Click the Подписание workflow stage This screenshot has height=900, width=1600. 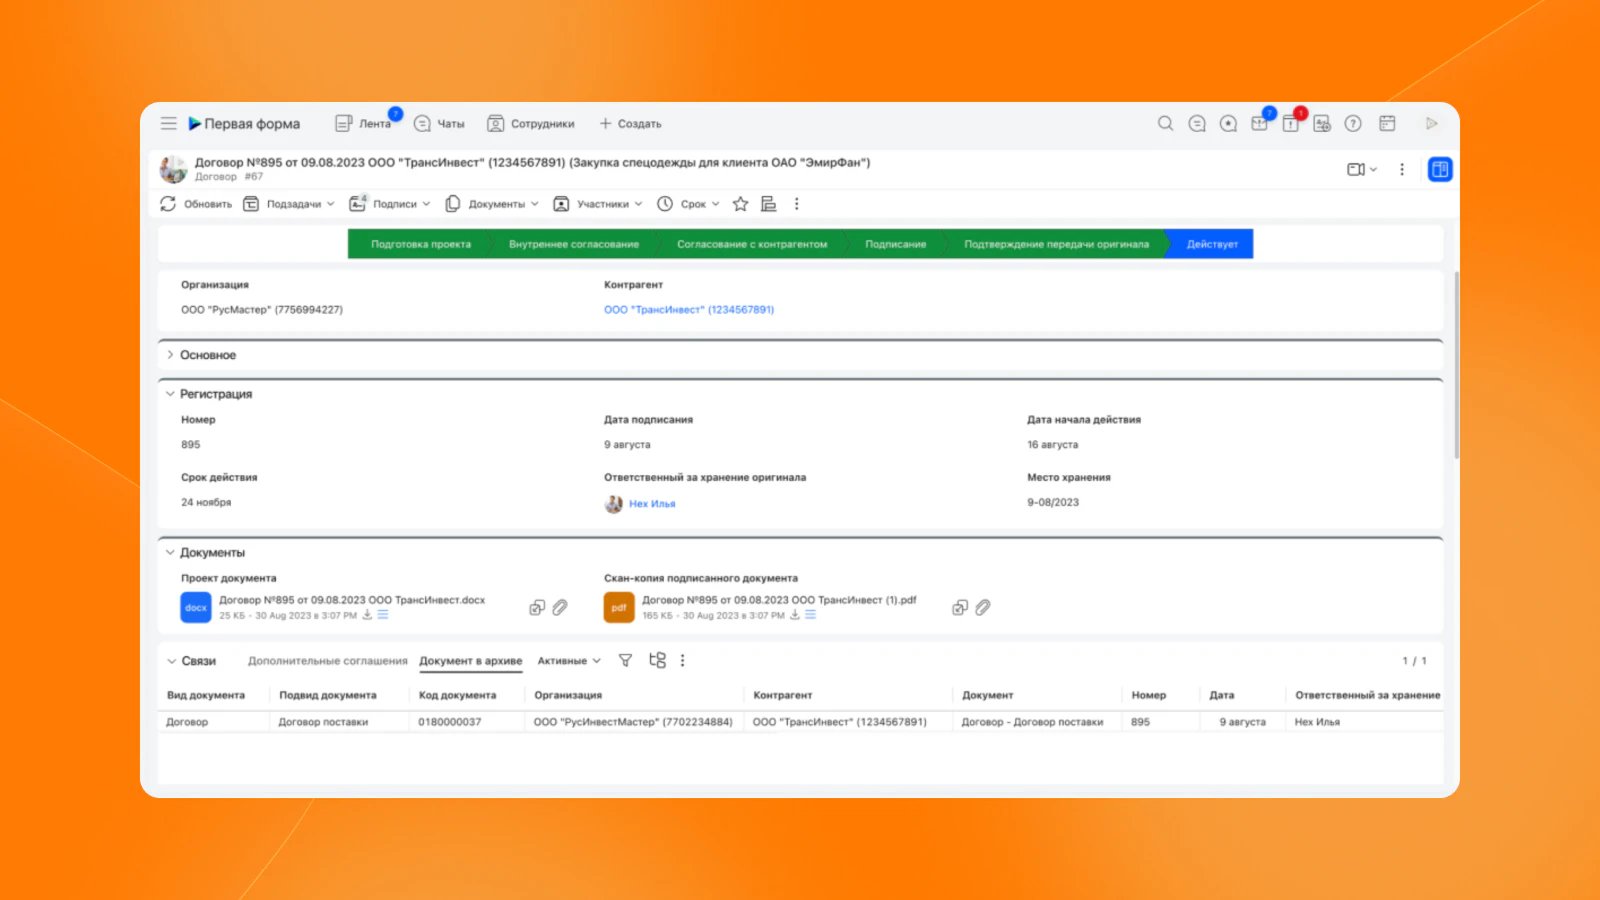[895, 244]
